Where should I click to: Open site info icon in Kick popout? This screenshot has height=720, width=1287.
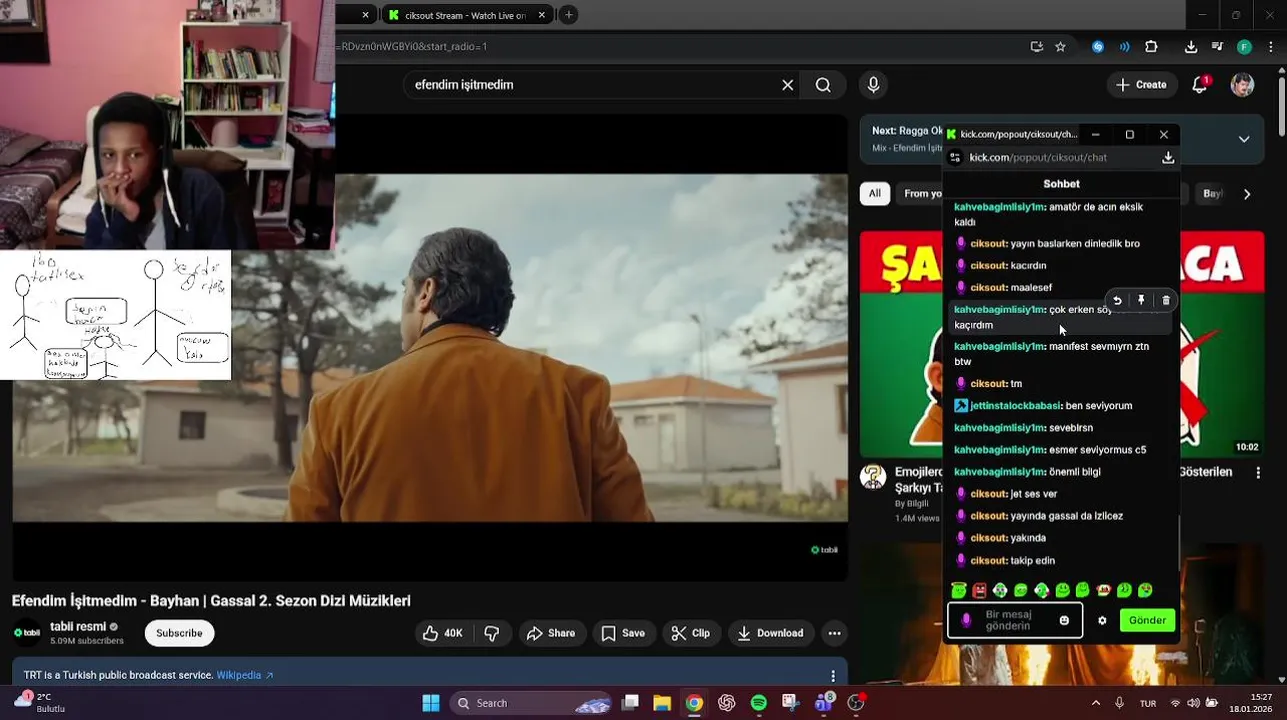coord(955,158)
